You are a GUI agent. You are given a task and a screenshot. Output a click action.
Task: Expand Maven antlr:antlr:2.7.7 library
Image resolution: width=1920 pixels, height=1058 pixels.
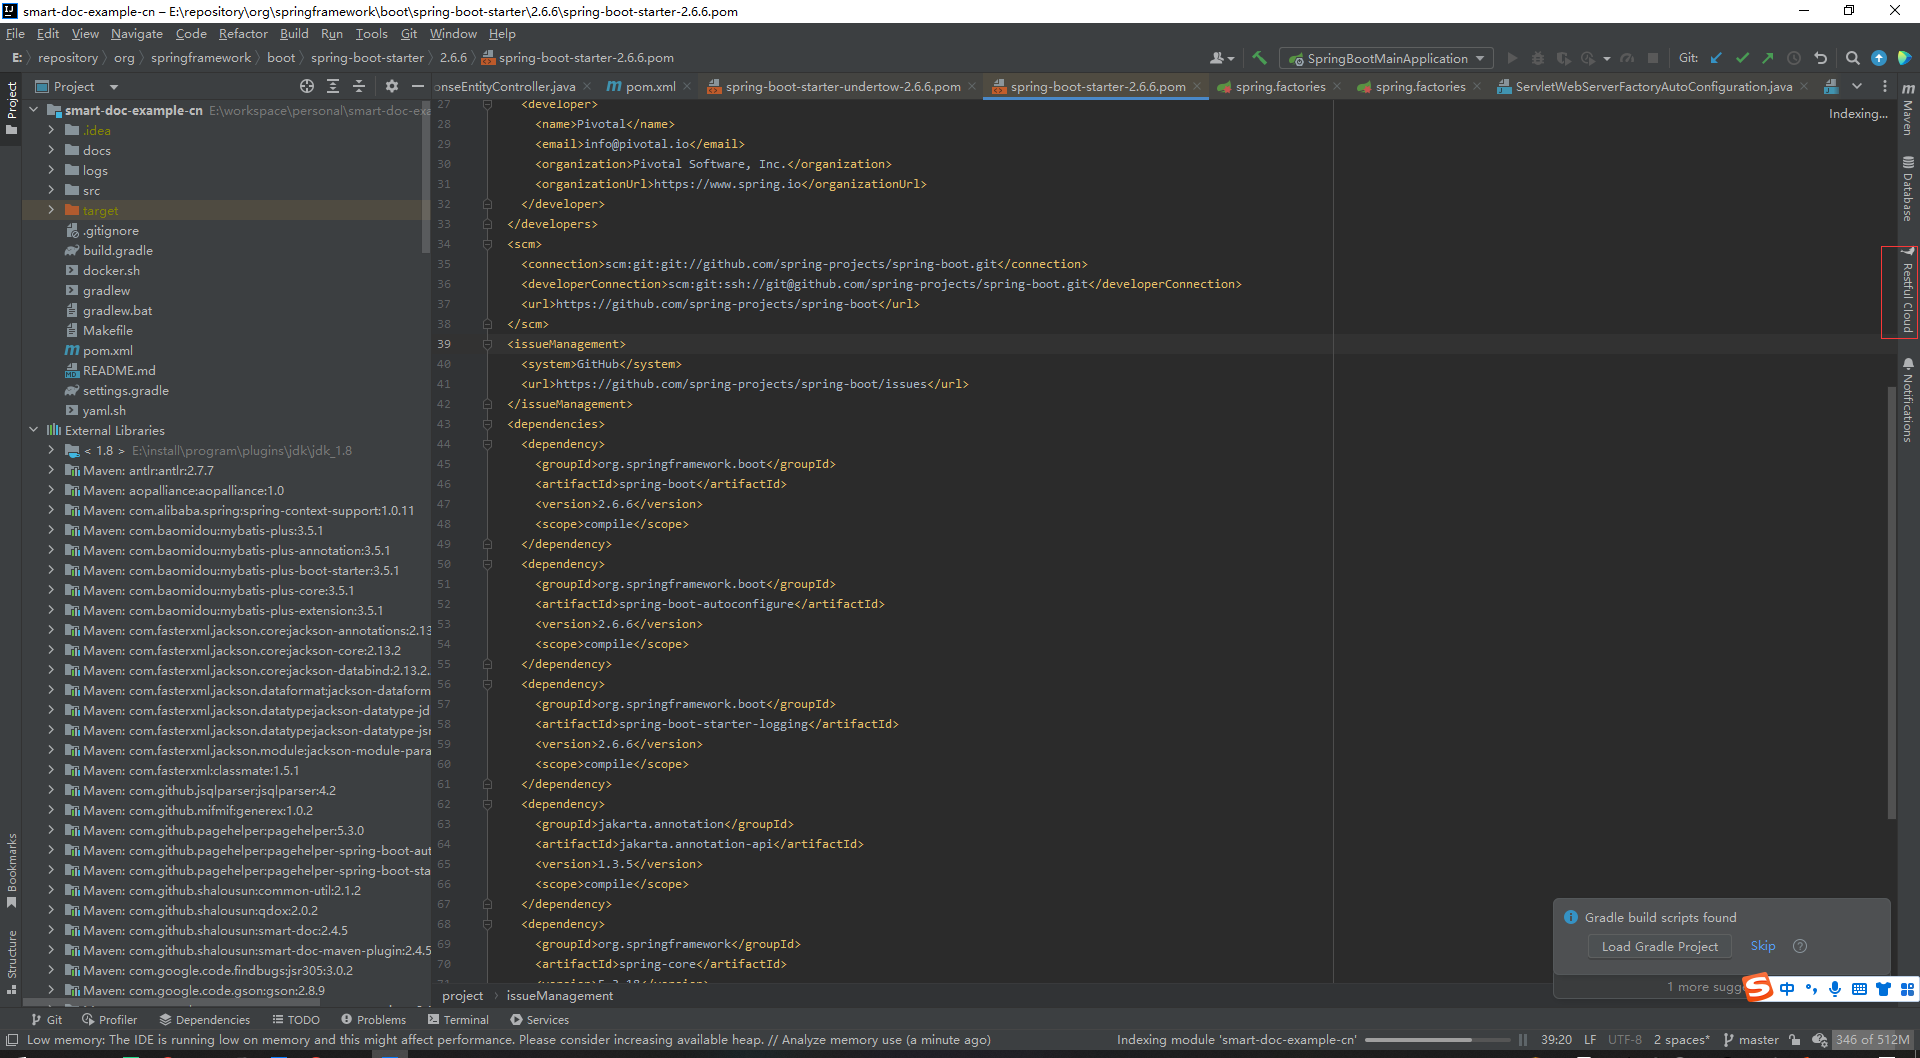tap(51, 470)
